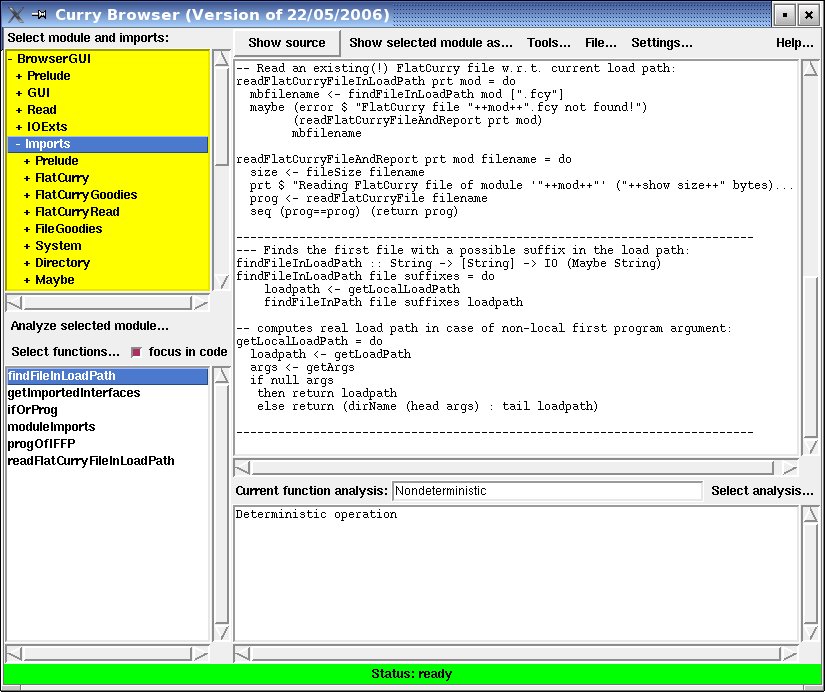Expand the IOExts module node

18,127
